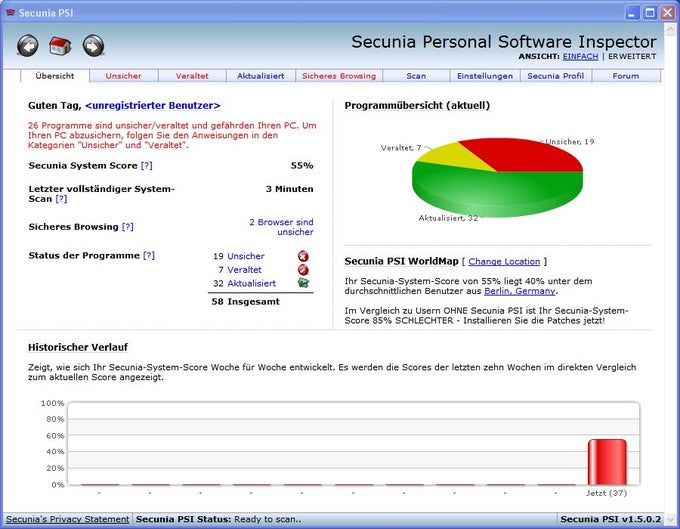Image resolution: width=680 pixels, height=529 pixels.
Task: Open help for Status der Programme
Action: (x=149, y=255)
